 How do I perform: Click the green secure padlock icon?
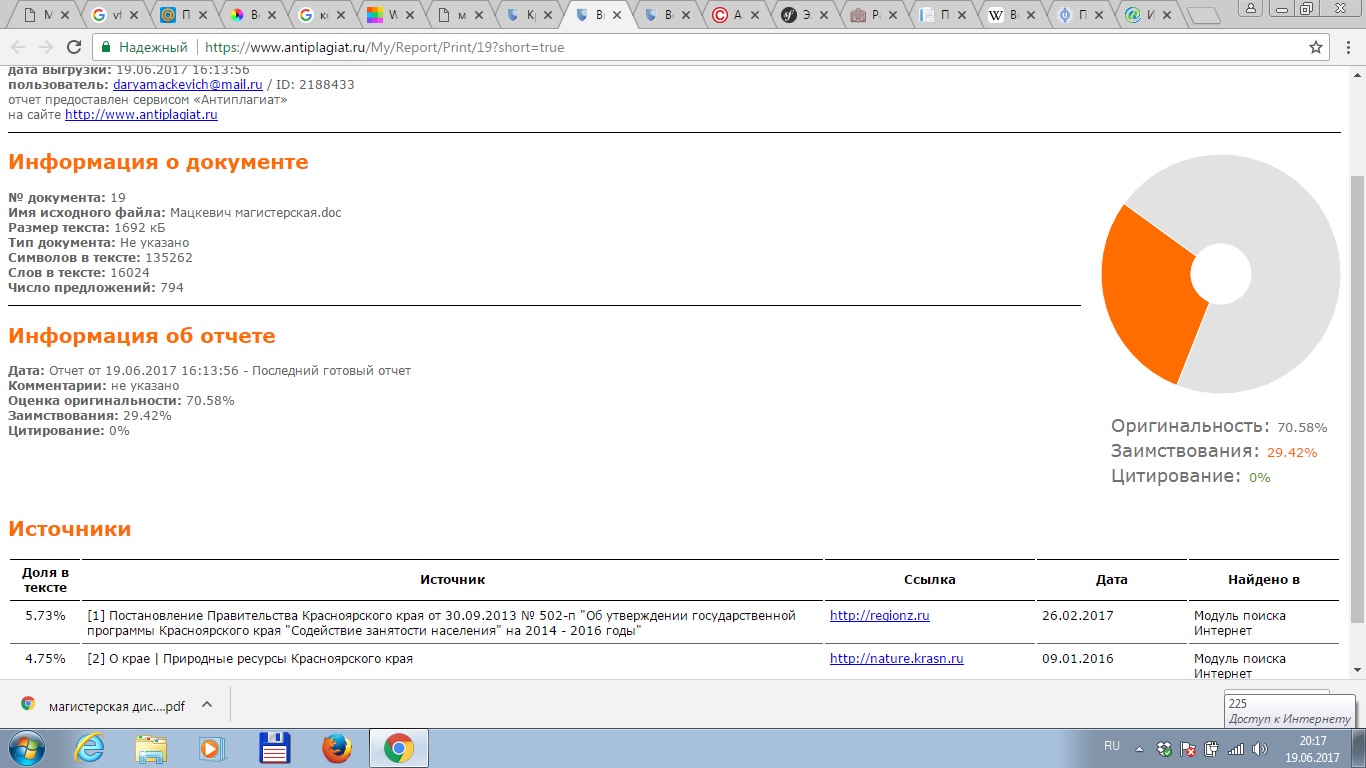point(105,47)
